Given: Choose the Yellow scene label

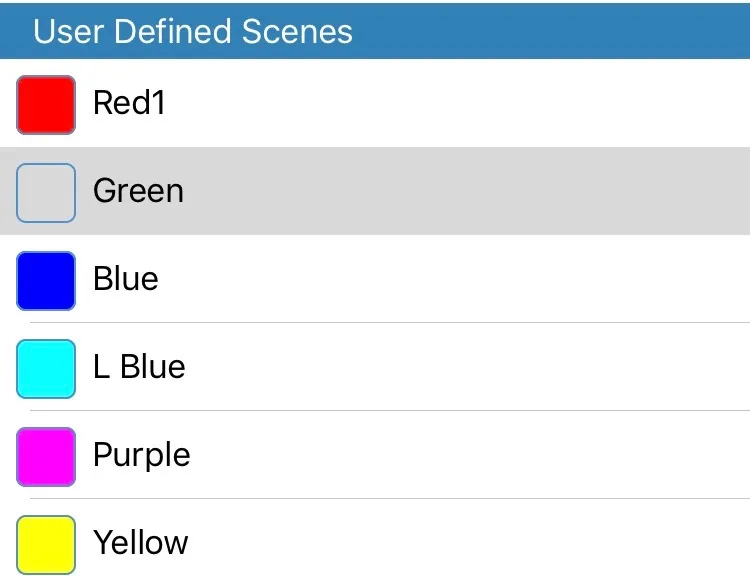Looking at the screenshot, I should [x=140, y=543].
